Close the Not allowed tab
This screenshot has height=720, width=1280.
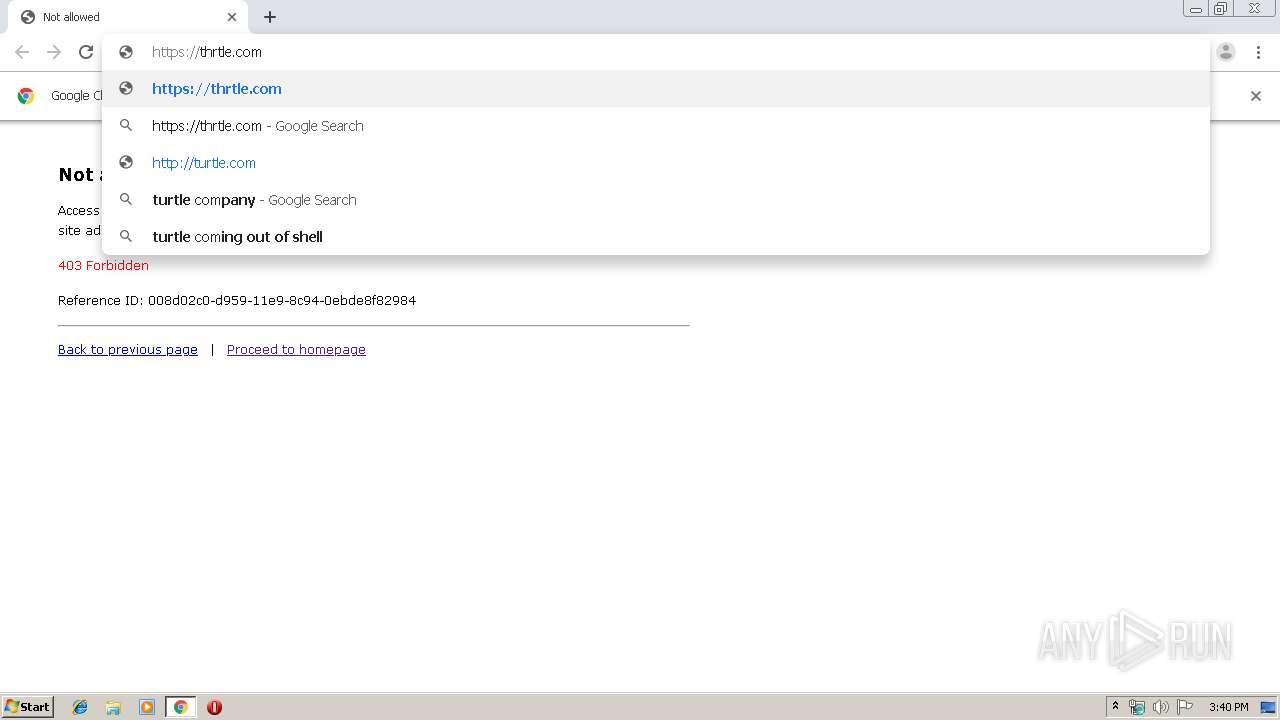pos(232,17)
